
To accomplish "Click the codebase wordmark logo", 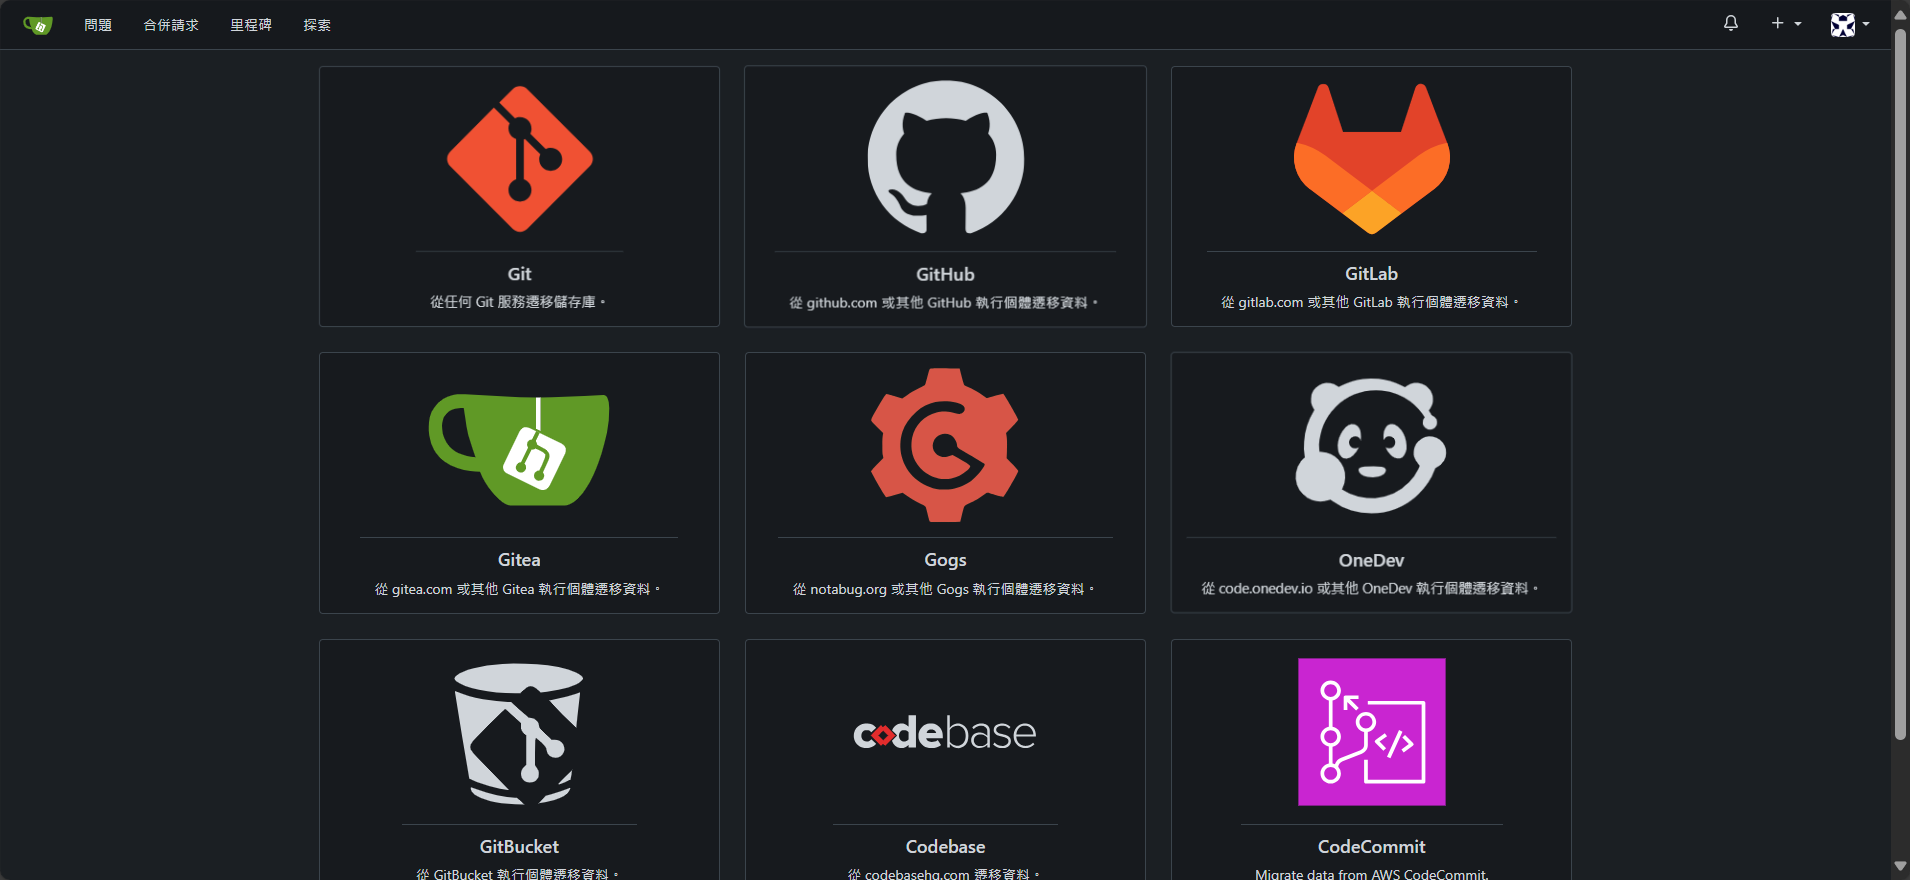I will coord(945,733).
